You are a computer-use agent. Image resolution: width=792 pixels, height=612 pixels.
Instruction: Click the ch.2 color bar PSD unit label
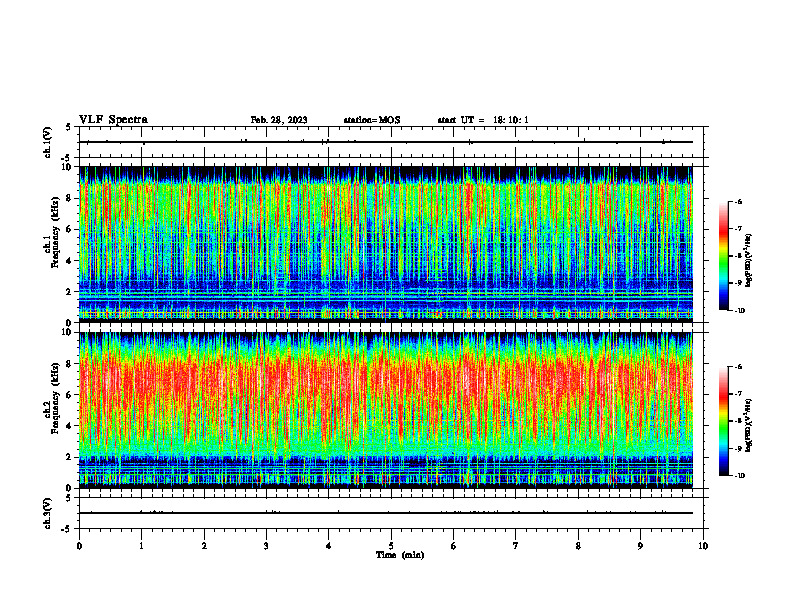point(749,425)
